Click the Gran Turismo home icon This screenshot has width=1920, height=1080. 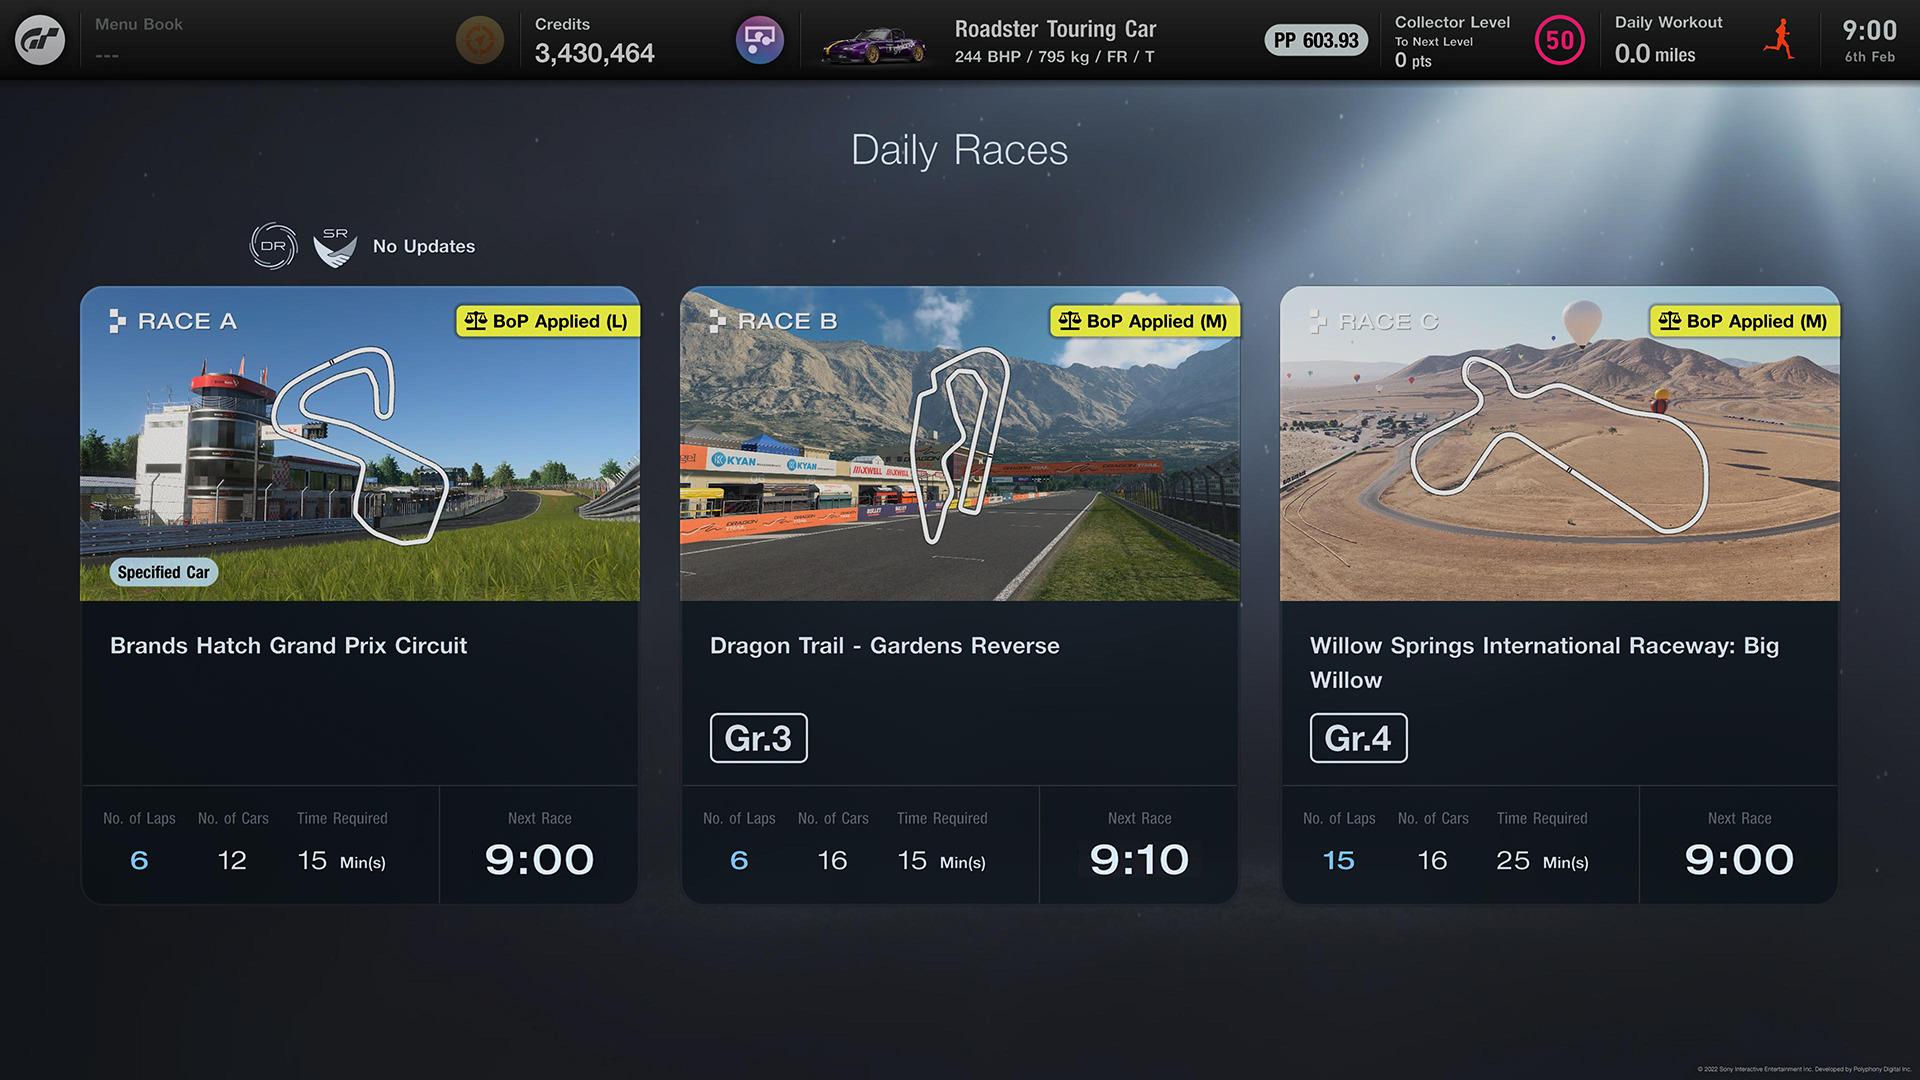[x=40, y=40]
